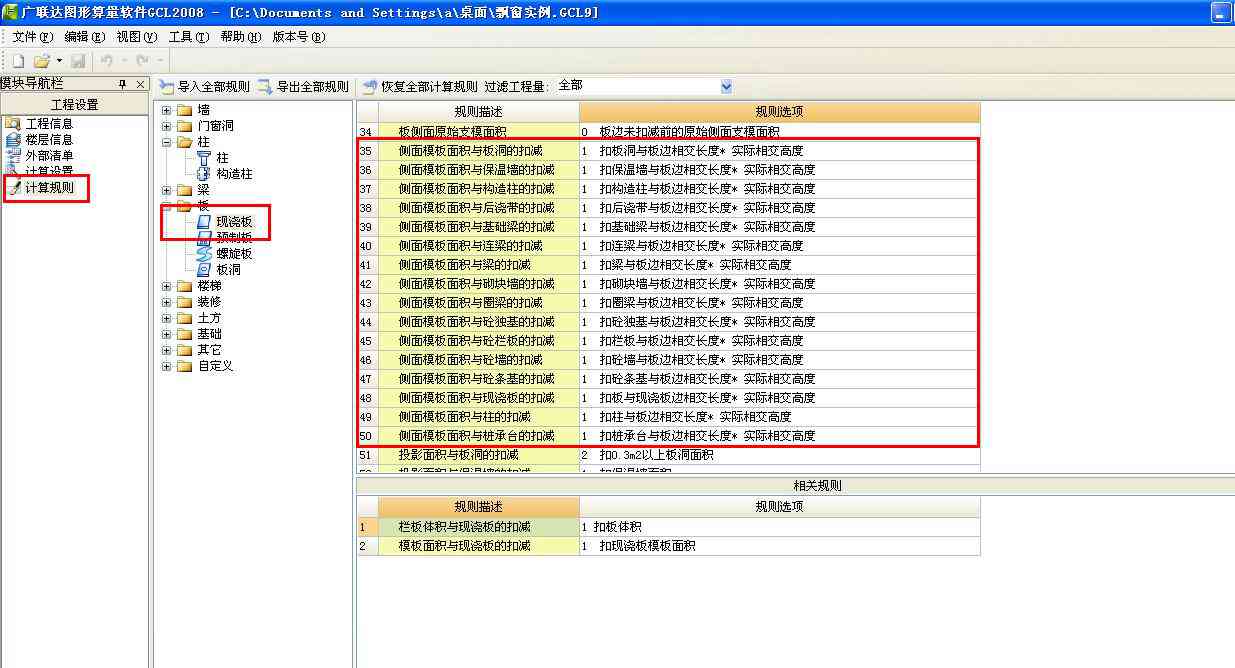Expand the 楼梯 tree node
Viewport: 1235px width, 668px height.
(166, 286)
